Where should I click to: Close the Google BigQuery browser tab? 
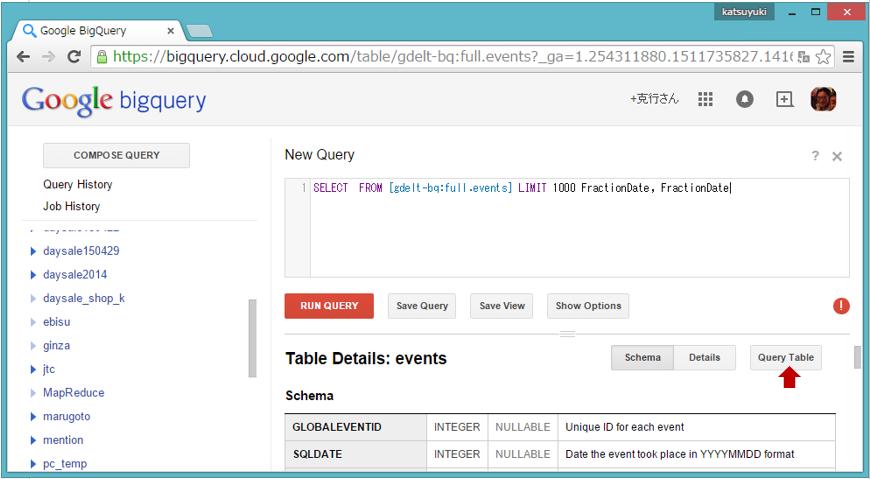coord(171,31)
